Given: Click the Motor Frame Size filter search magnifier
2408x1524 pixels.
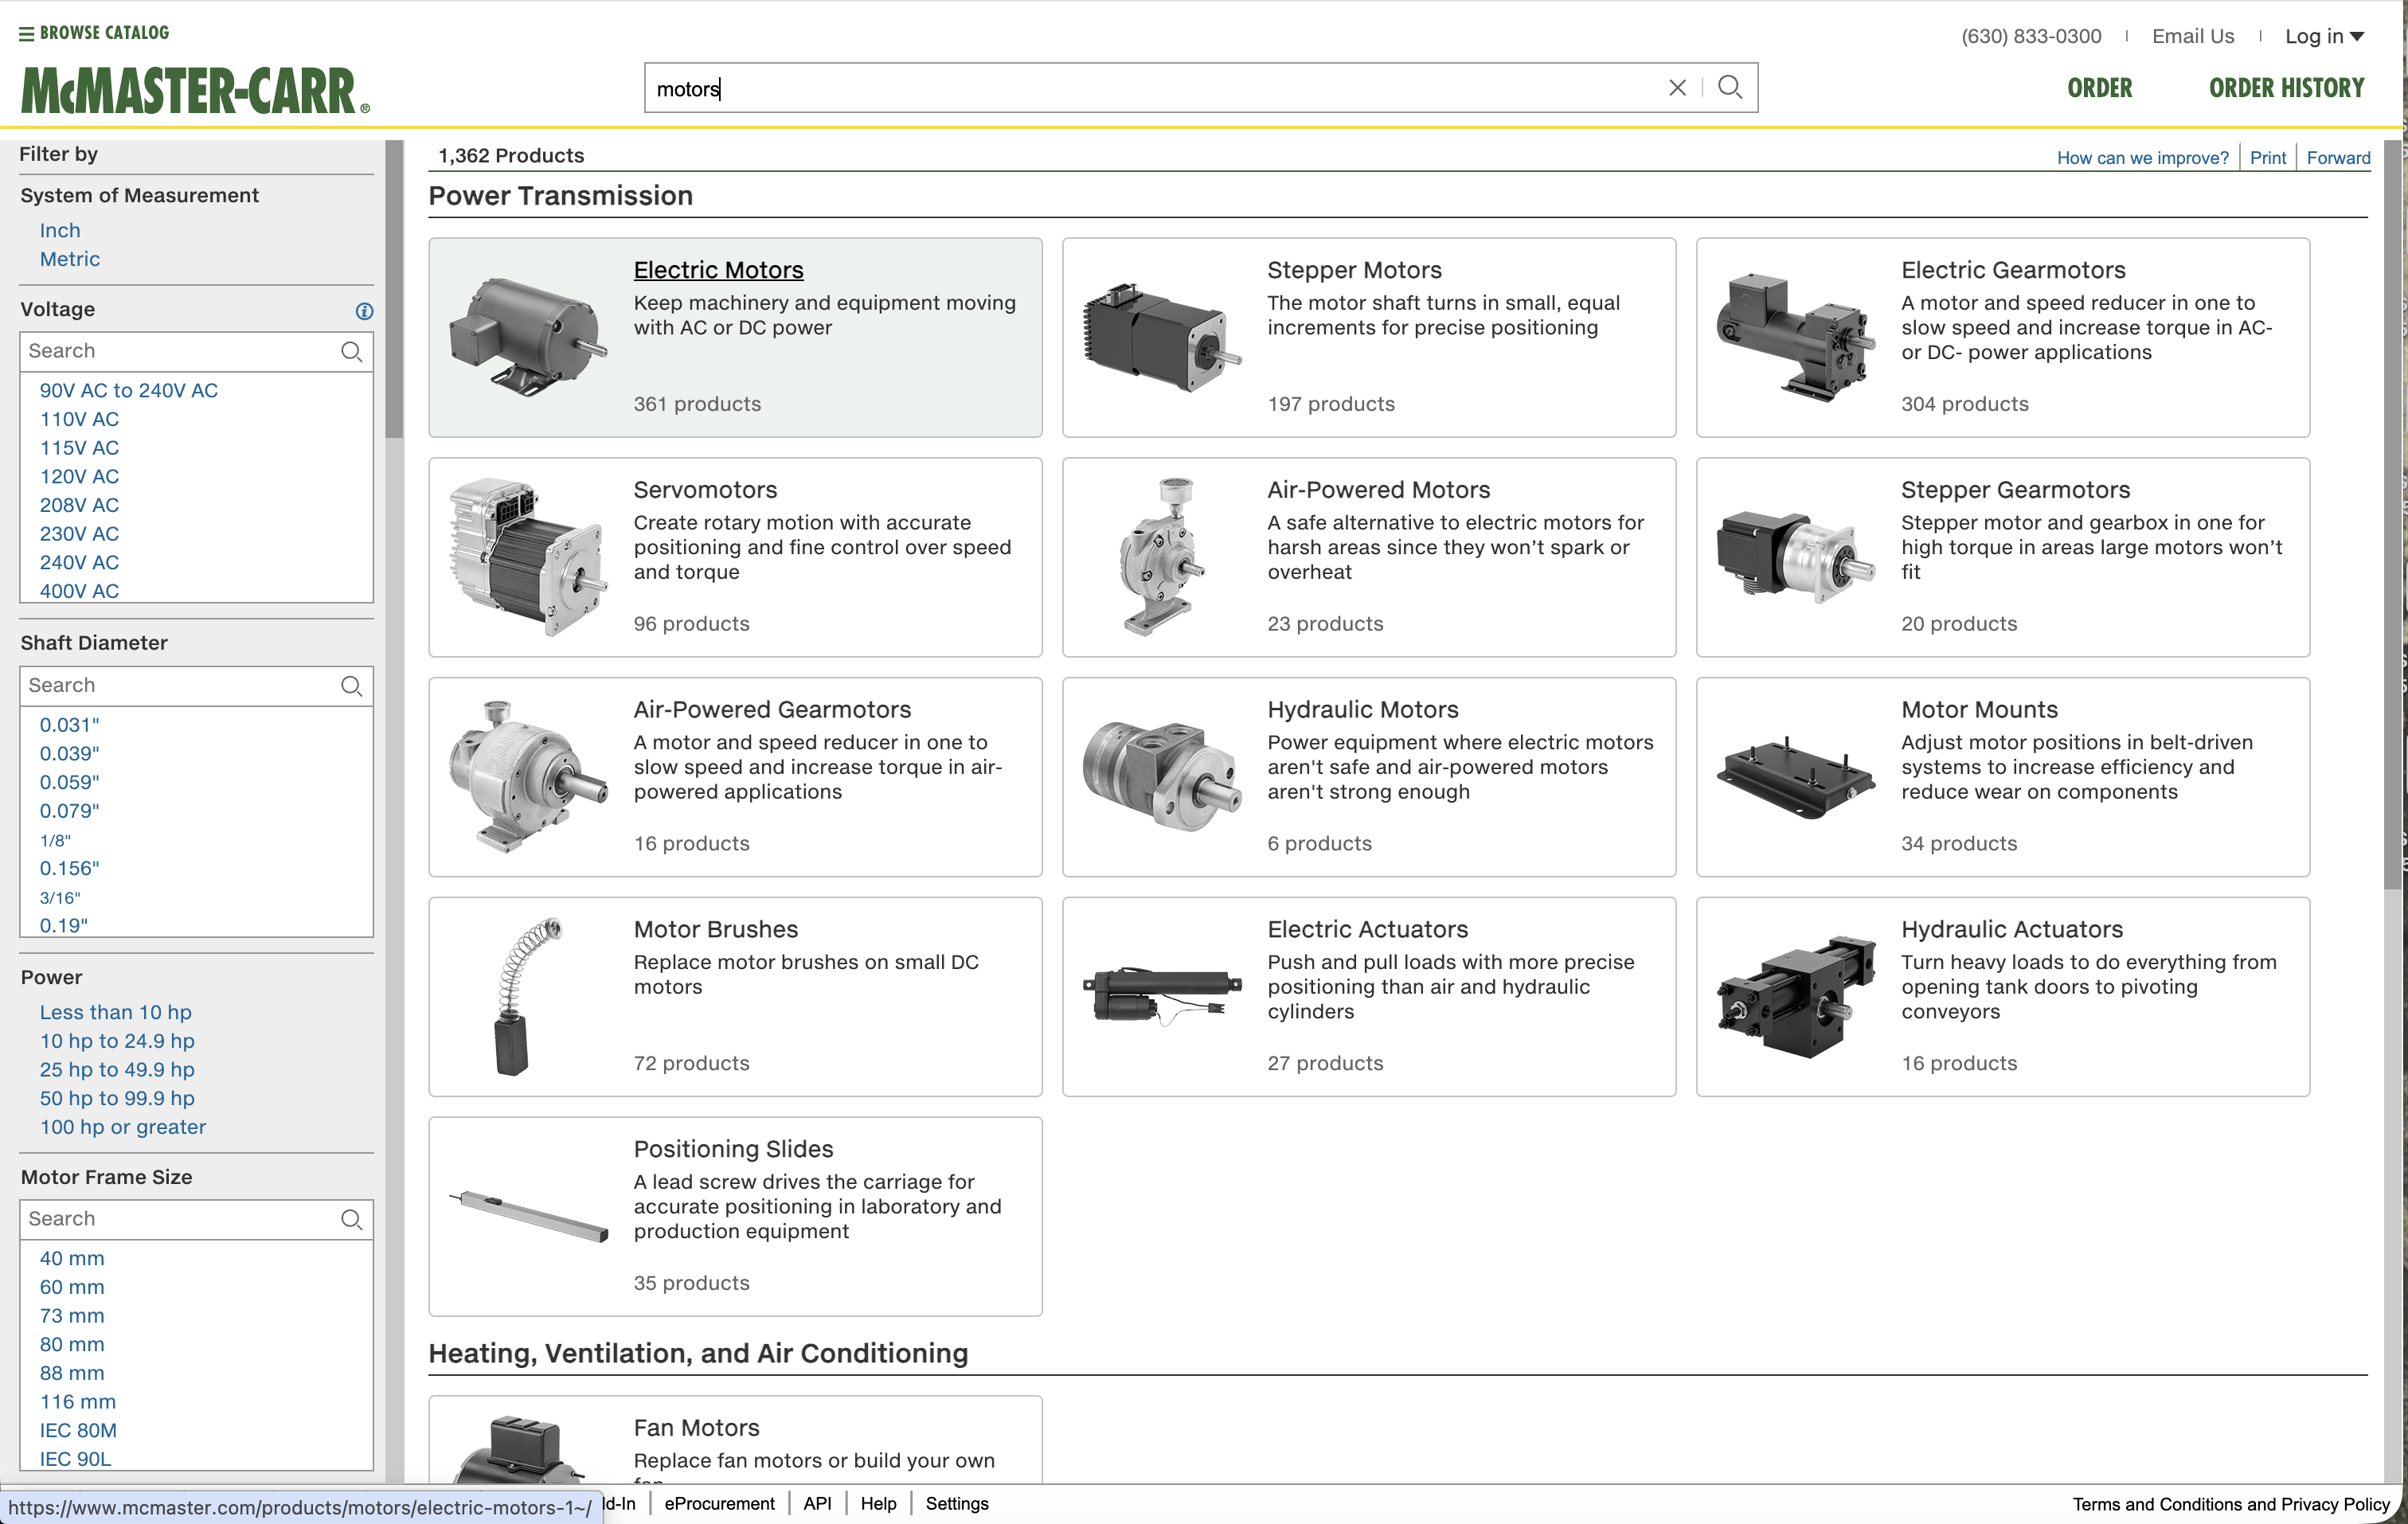Looking at the screenshot, I should coord(352,1220).
